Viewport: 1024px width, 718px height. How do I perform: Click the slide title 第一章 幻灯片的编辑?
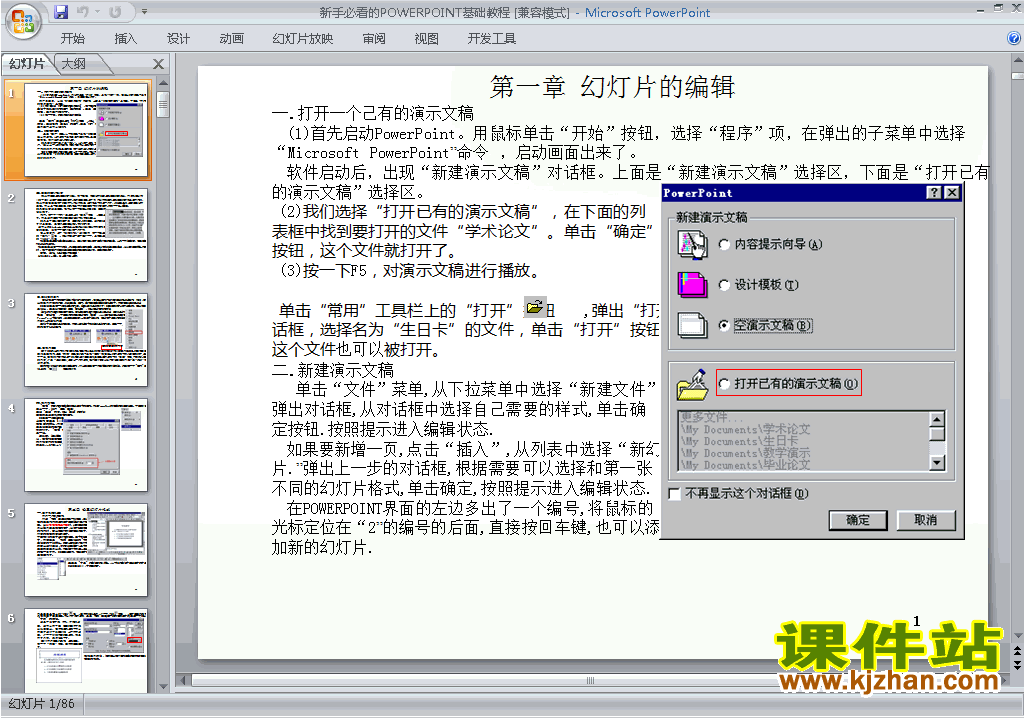point(613,87)
